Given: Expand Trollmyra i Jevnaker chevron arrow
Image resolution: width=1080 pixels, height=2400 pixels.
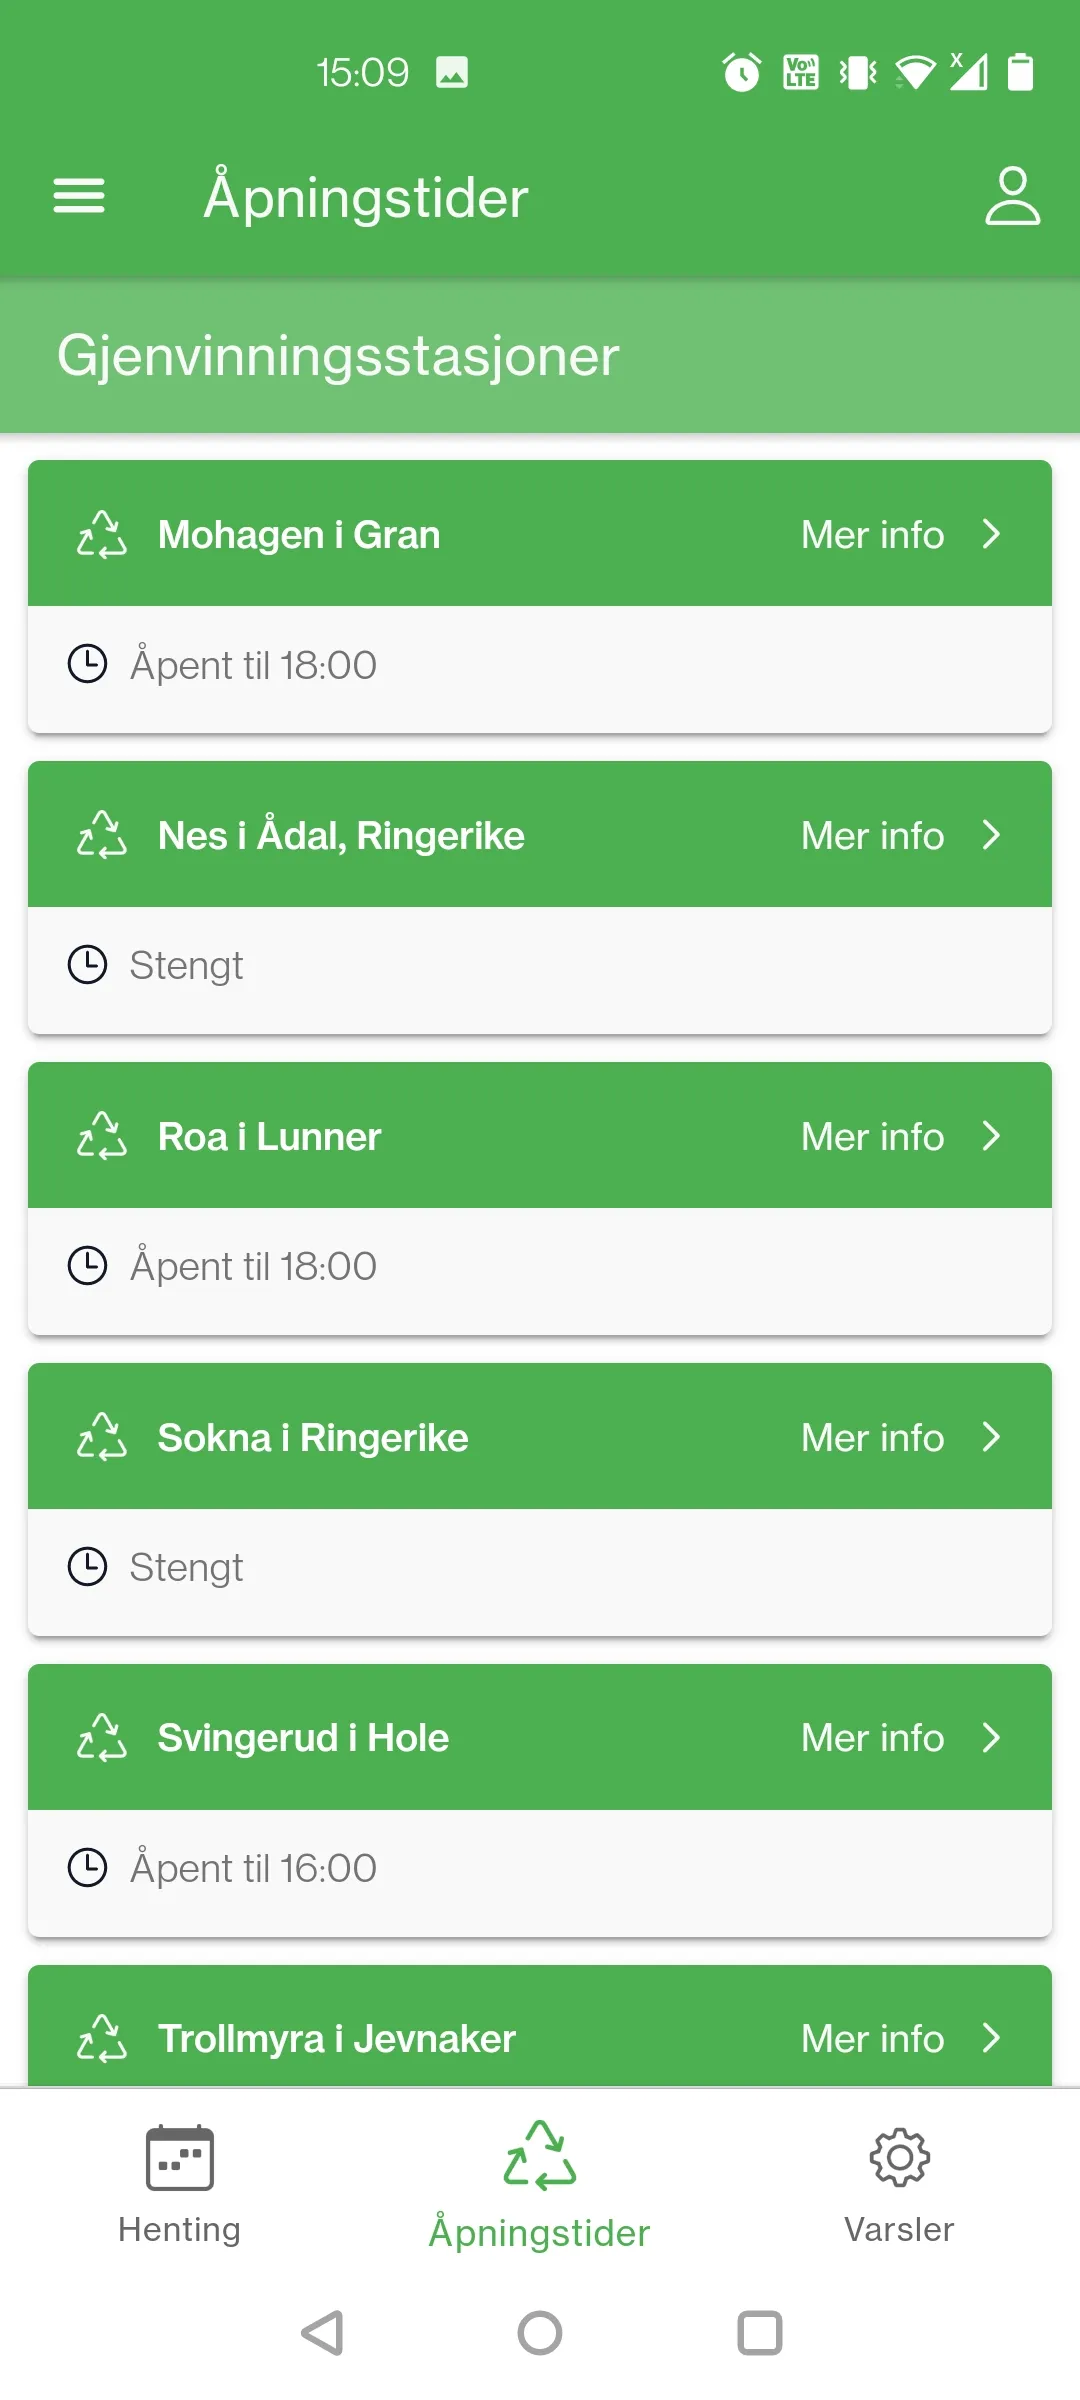Looking at the screenshot, I should [x=991, y=2038].
